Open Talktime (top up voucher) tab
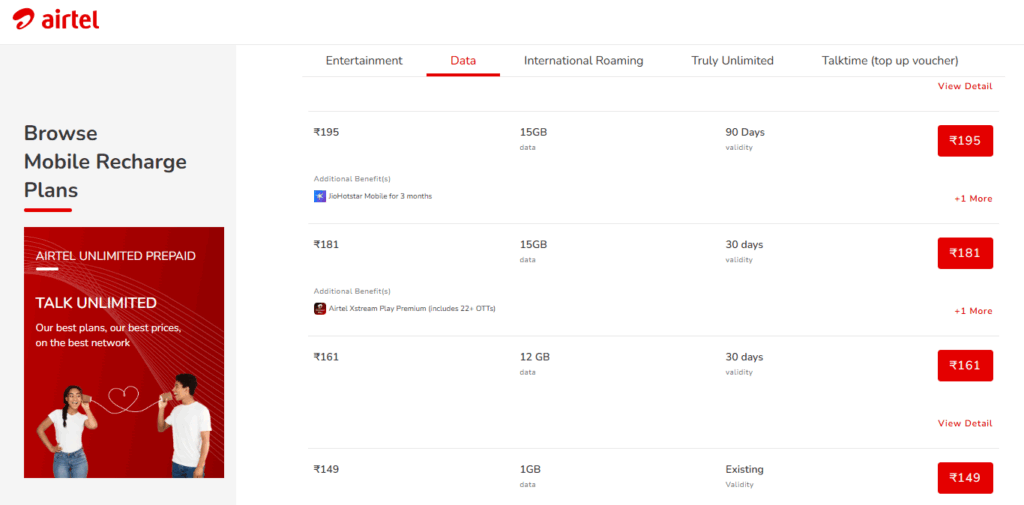This screenshot has width=1024, height=505. [890, 61]
